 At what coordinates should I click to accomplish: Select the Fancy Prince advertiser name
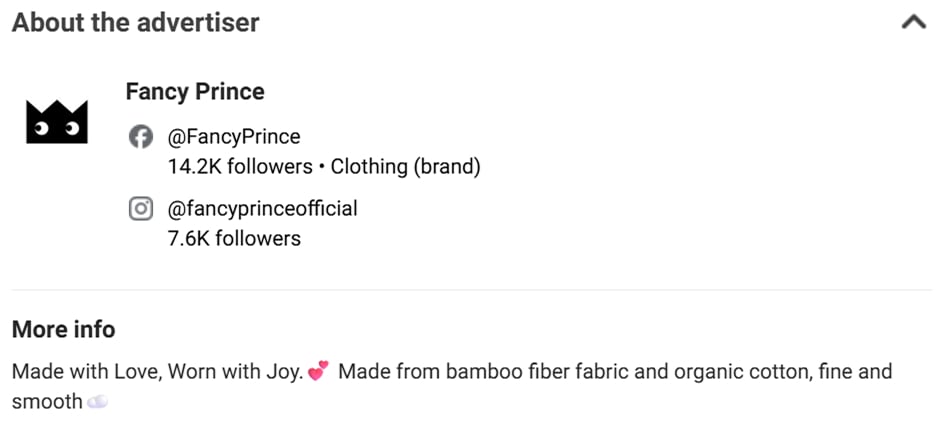[195, 92]
